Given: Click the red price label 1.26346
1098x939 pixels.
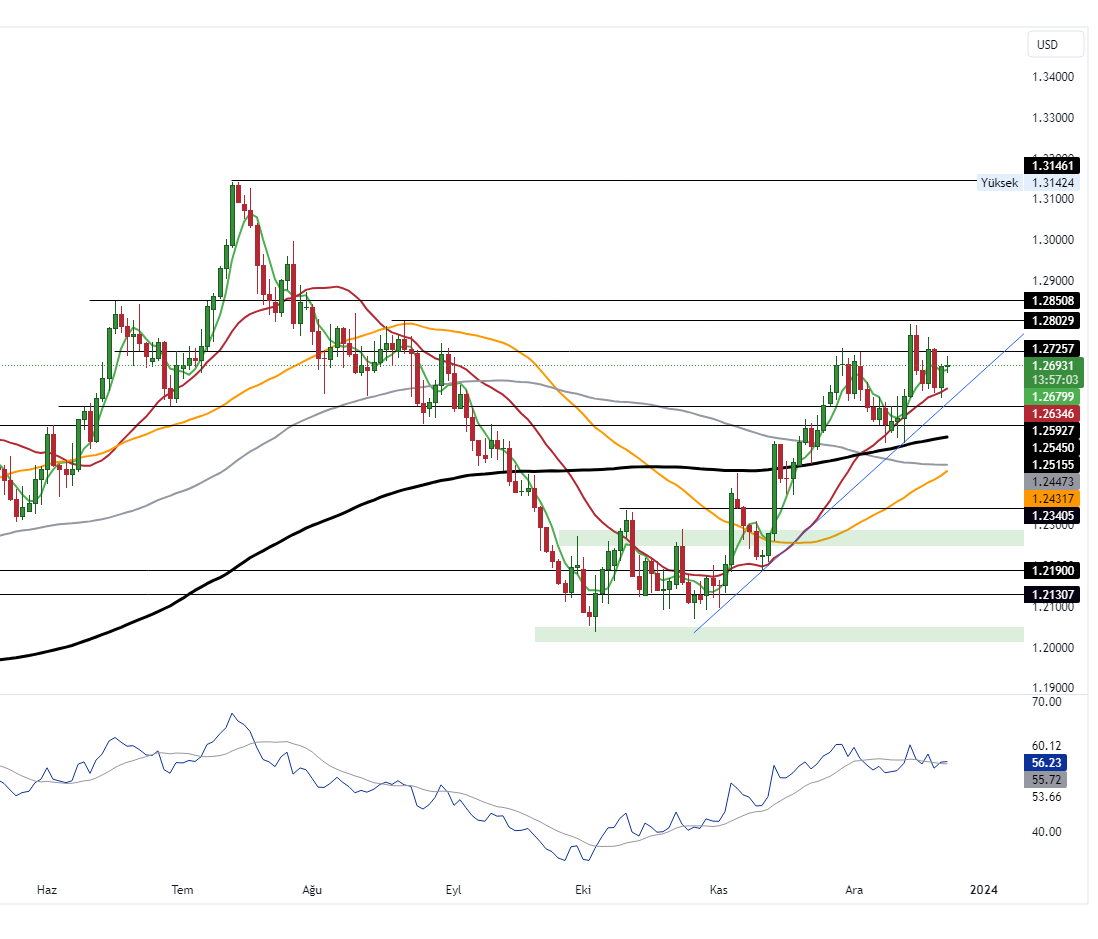Looking at the screenshot, I should [1051, 413].
